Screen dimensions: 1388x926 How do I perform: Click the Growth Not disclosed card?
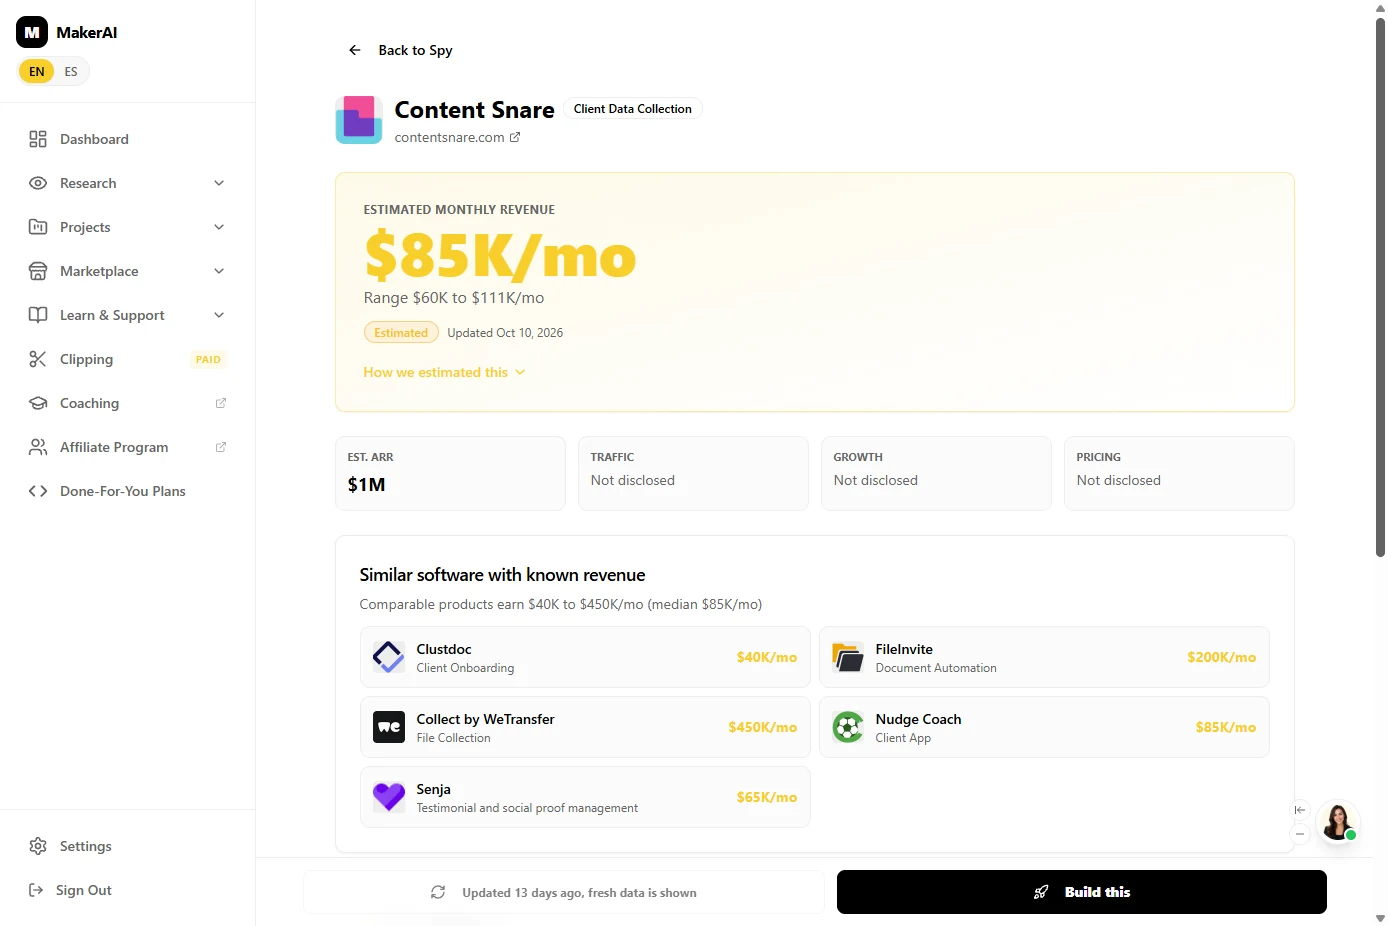[936, 473]
